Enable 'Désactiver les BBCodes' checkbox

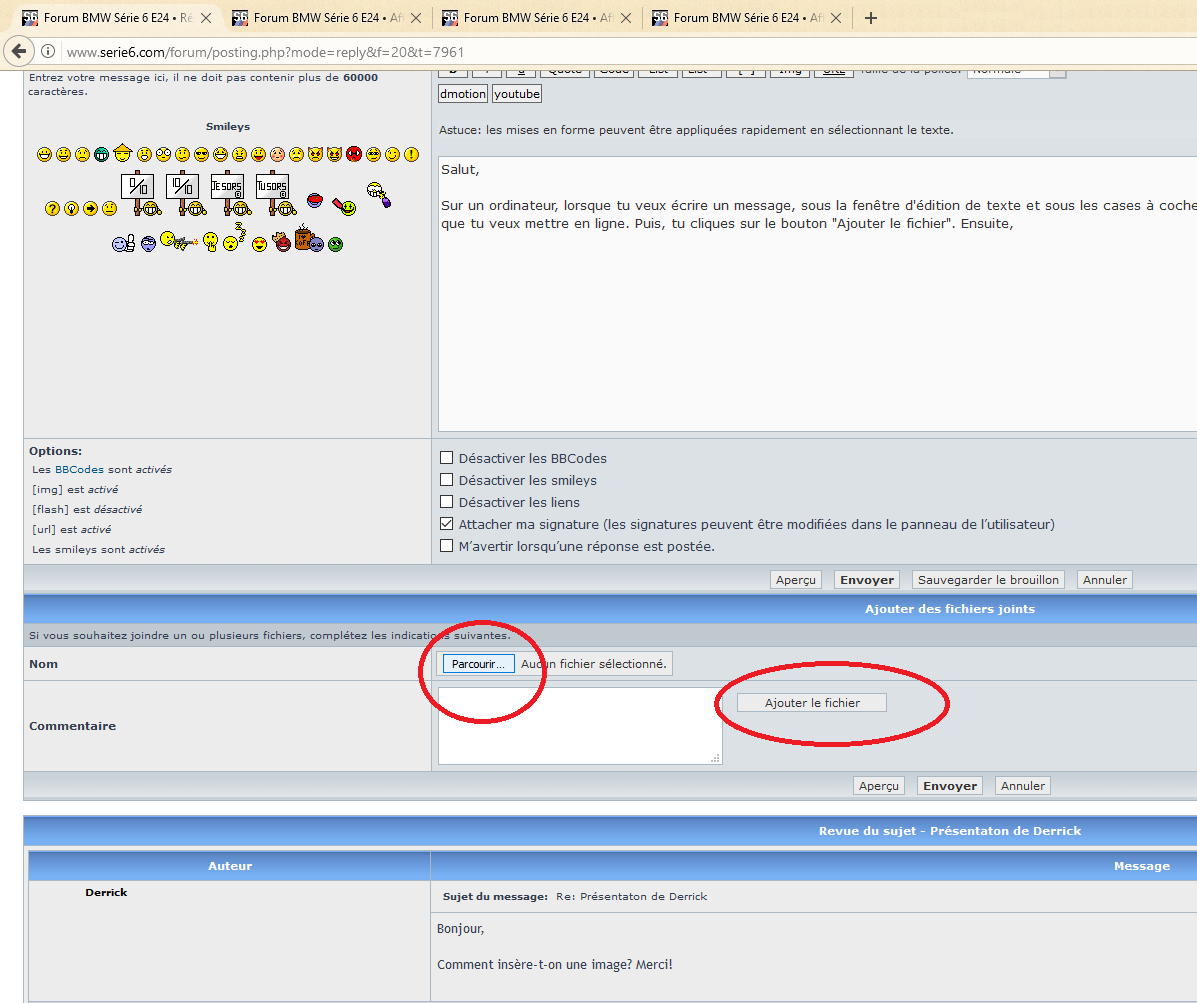tap(447, 458)
